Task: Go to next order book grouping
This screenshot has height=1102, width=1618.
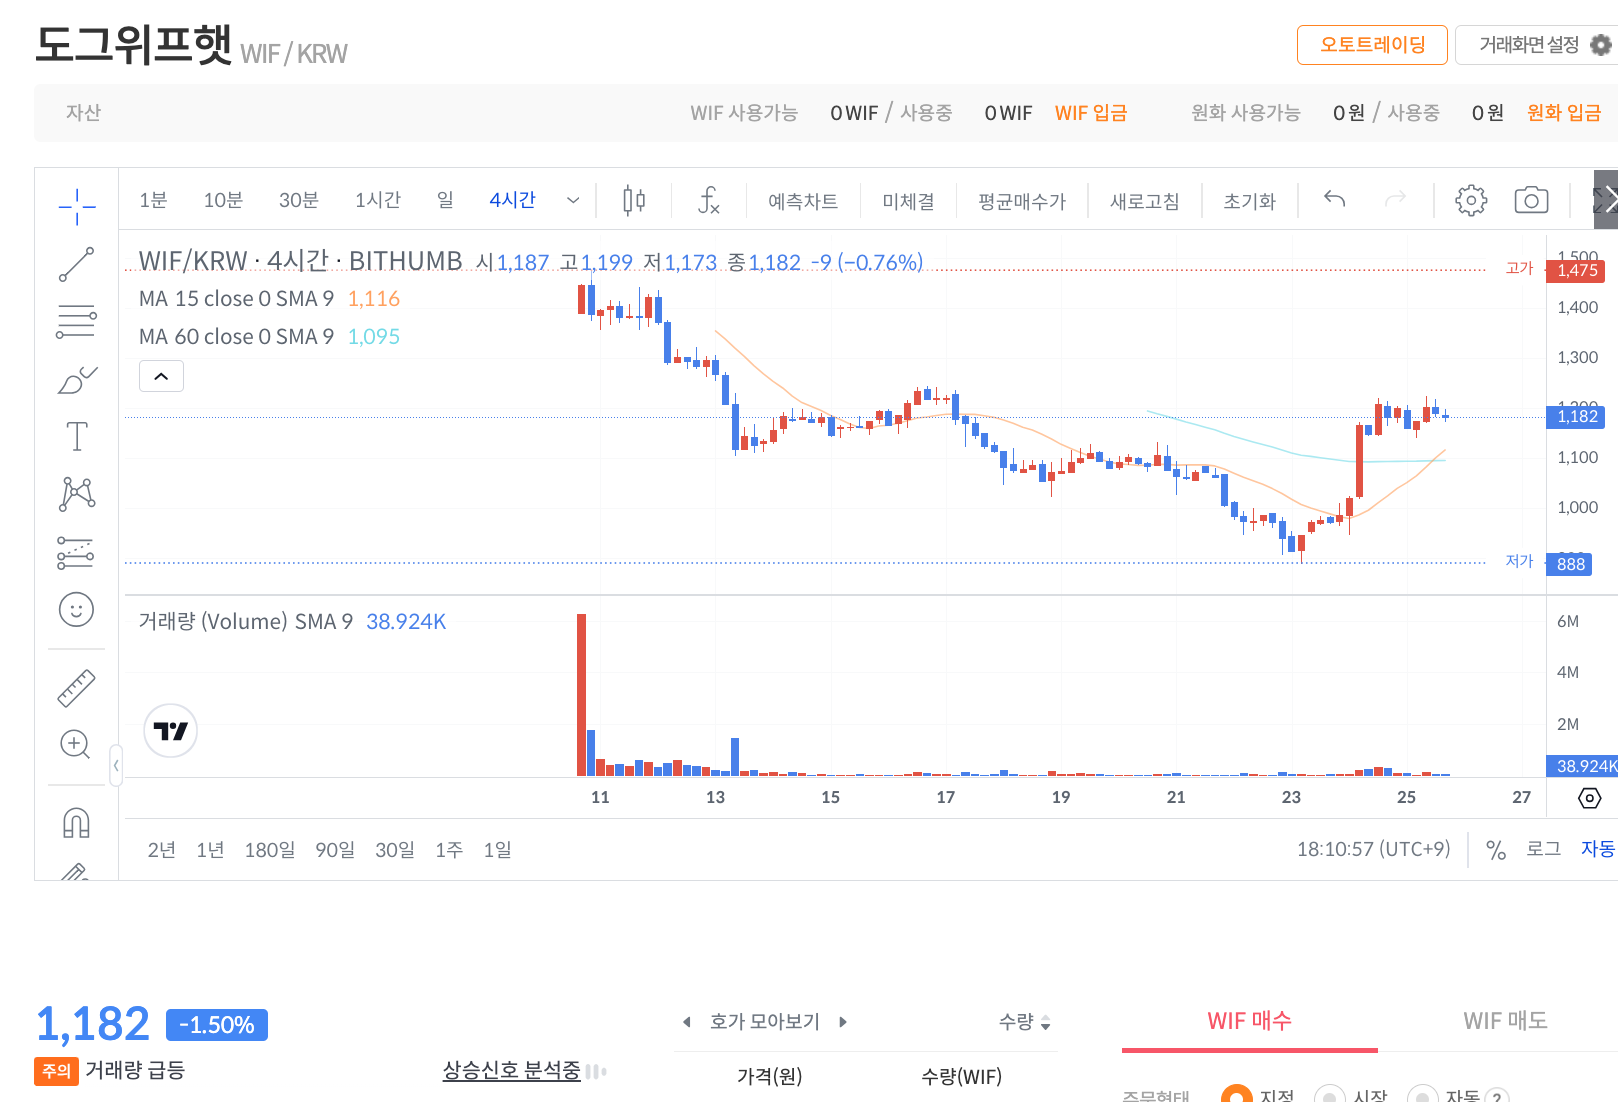Action: (x=843, y=1022)
